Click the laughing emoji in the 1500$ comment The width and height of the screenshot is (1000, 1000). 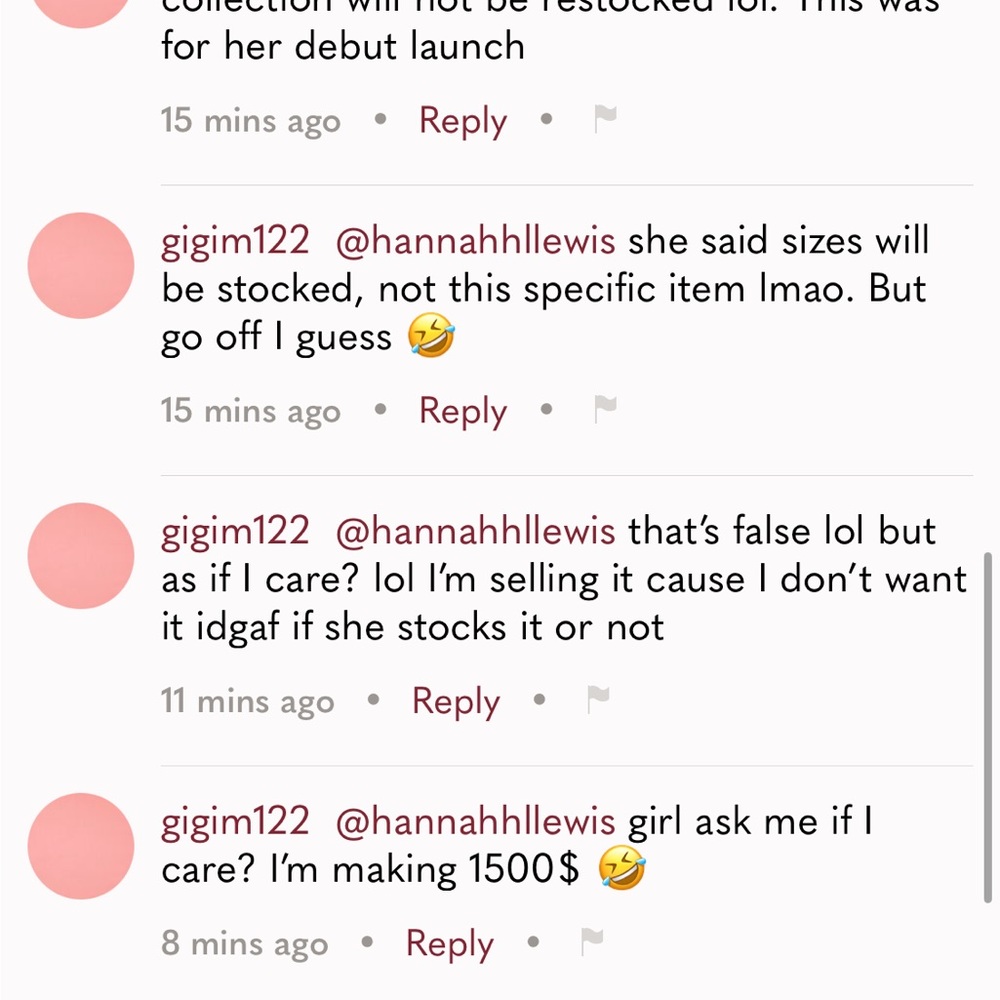pos(622,868)
